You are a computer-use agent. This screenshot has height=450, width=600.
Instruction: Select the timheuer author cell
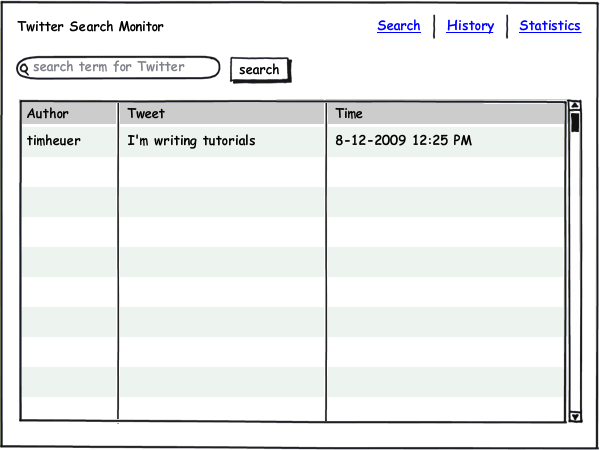(69, 141)
